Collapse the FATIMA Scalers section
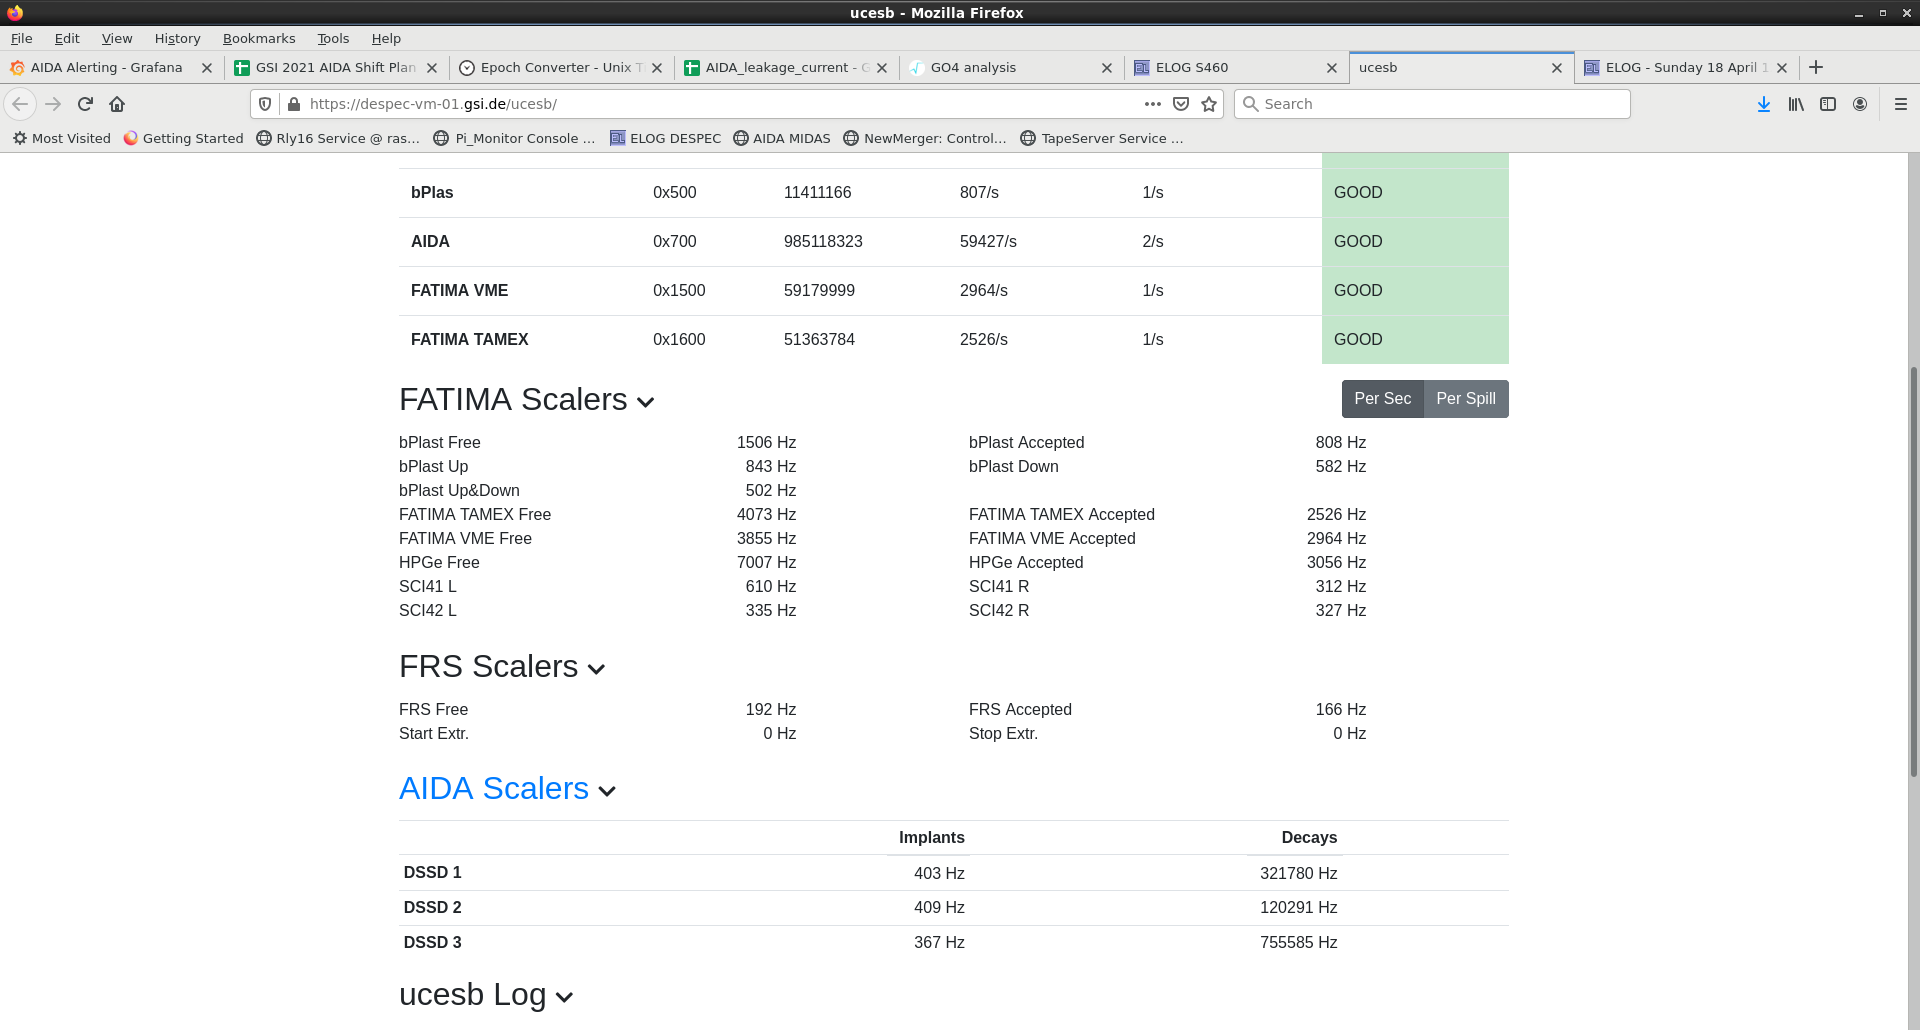Screen dimensions: 1920x1030 point(646,402)
